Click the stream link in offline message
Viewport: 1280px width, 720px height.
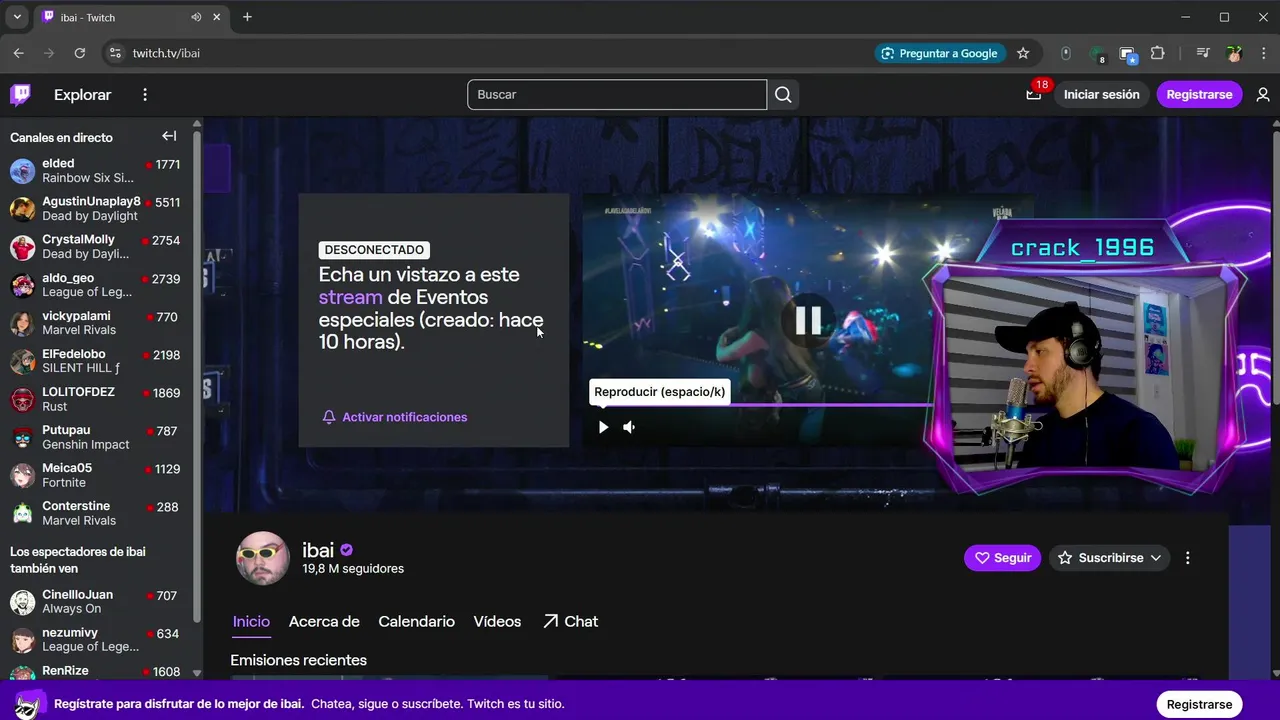[350, 297]
